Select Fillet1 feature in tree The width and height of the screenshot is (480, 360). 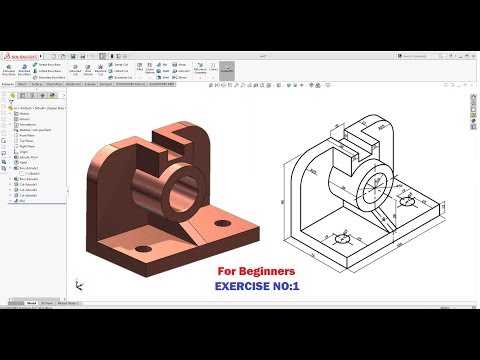[21, 163]
